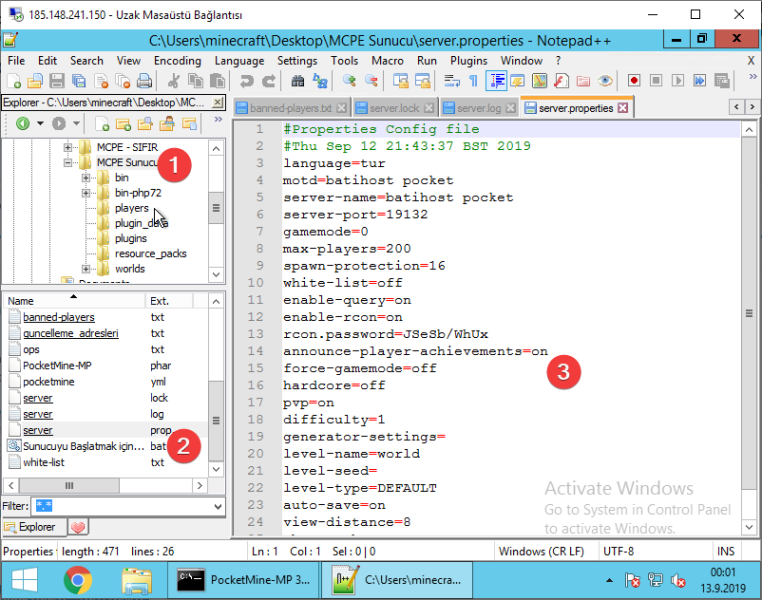Click the Paste toolbar icon
Screen dimensions: 762x600
[x=217, y=81]
